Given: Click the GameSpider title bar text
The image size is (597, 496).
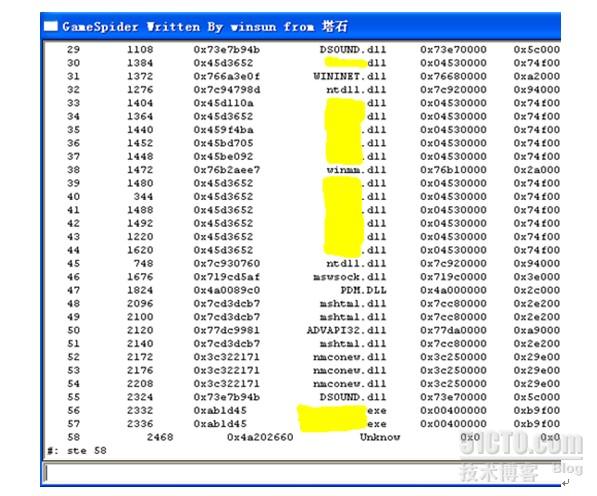Looking at the screenshot, I should [x=205, y=26].
